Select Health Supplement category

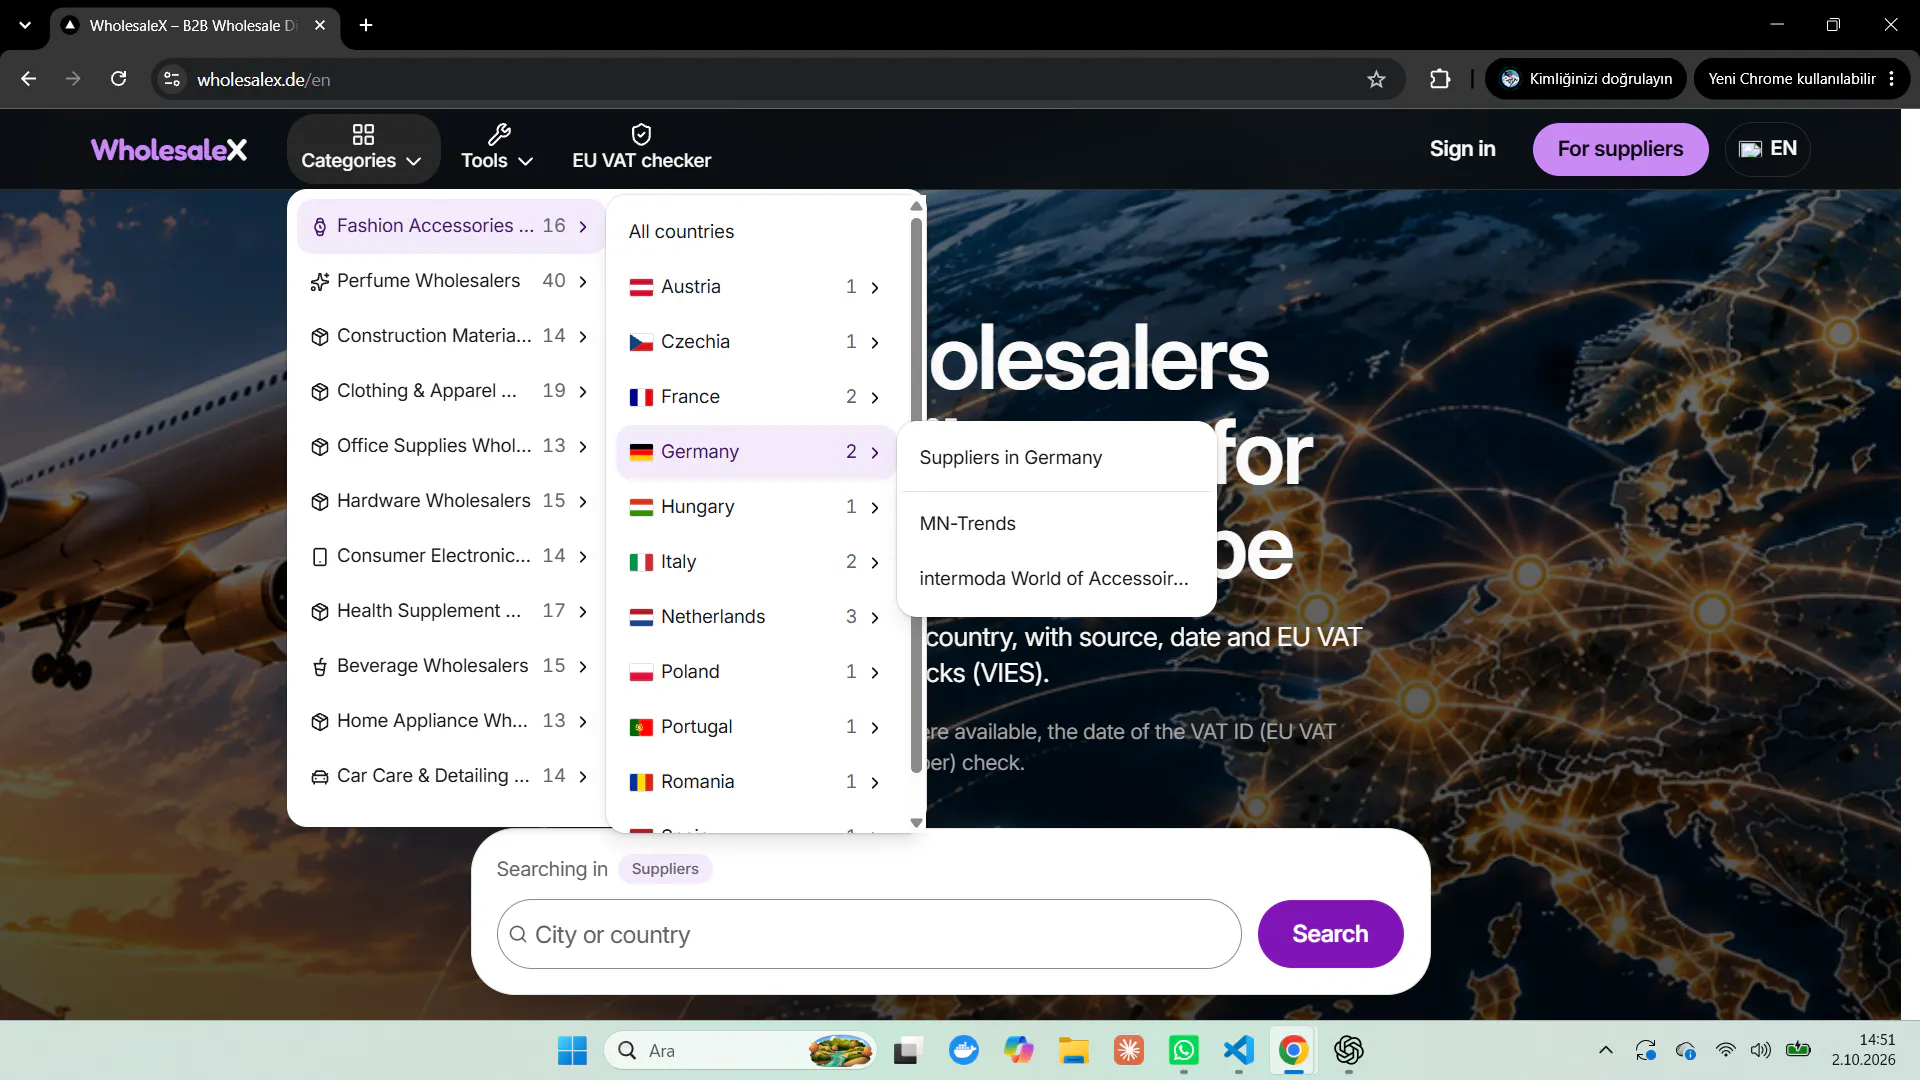pos(450,611)
